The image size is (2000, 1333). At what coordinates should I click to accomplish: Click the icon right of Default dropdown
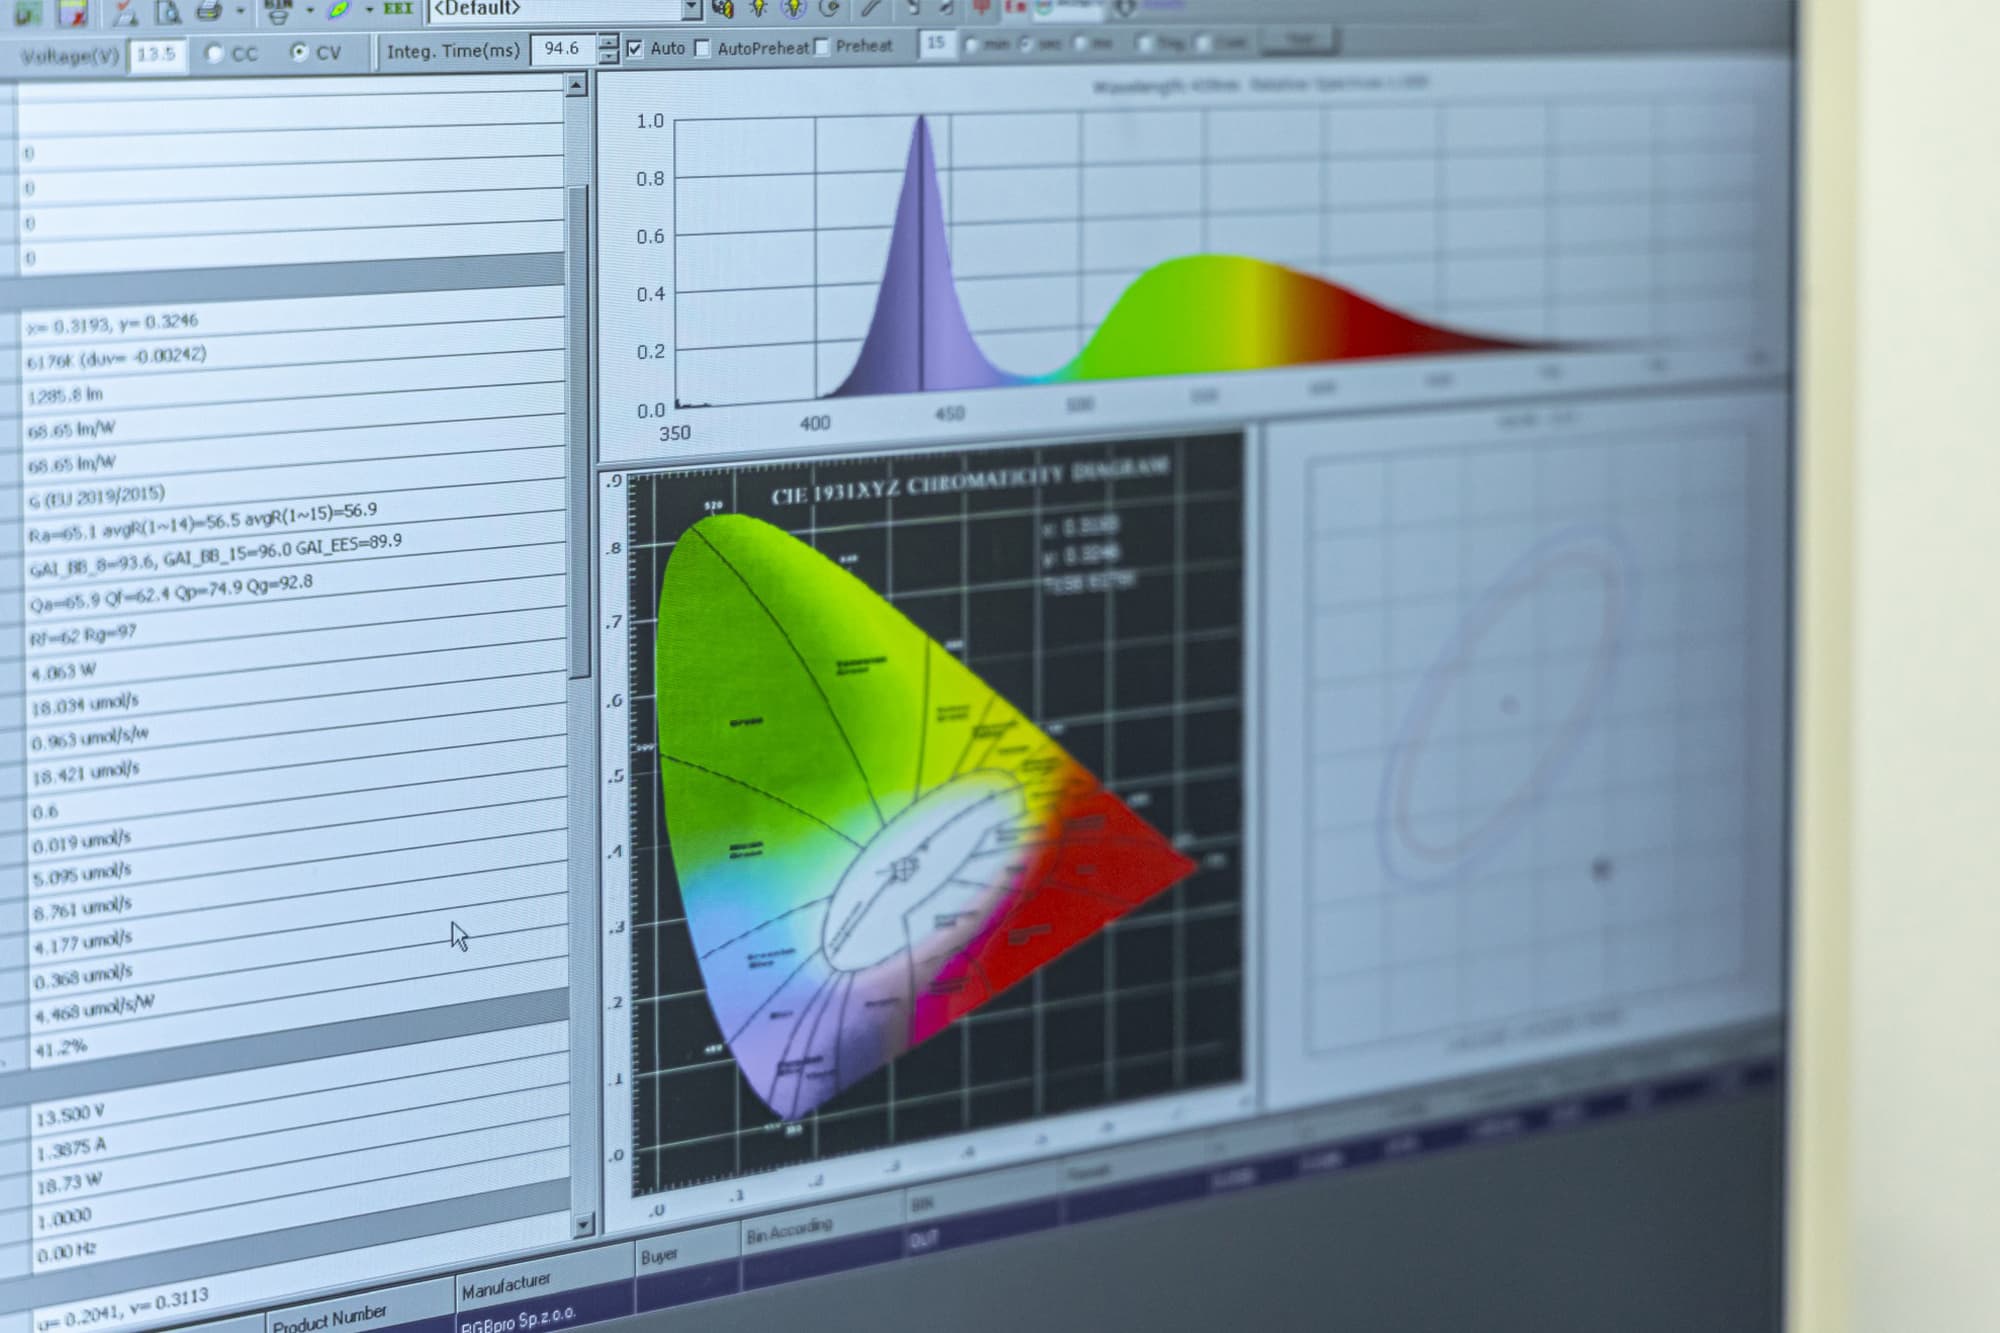click(722, 9)
